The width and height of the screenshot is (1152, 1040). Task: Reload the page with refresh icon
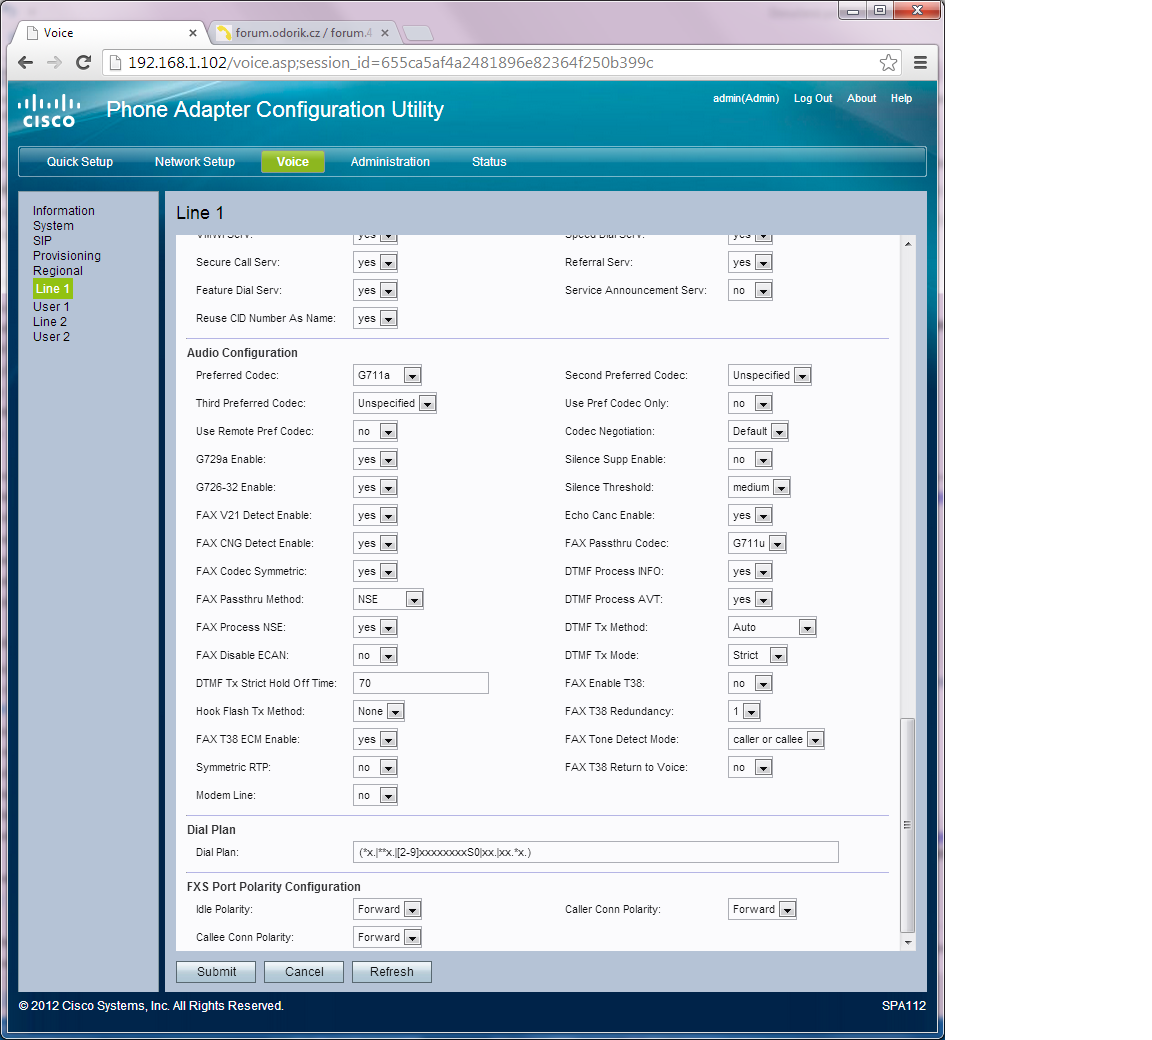(84, 62)
